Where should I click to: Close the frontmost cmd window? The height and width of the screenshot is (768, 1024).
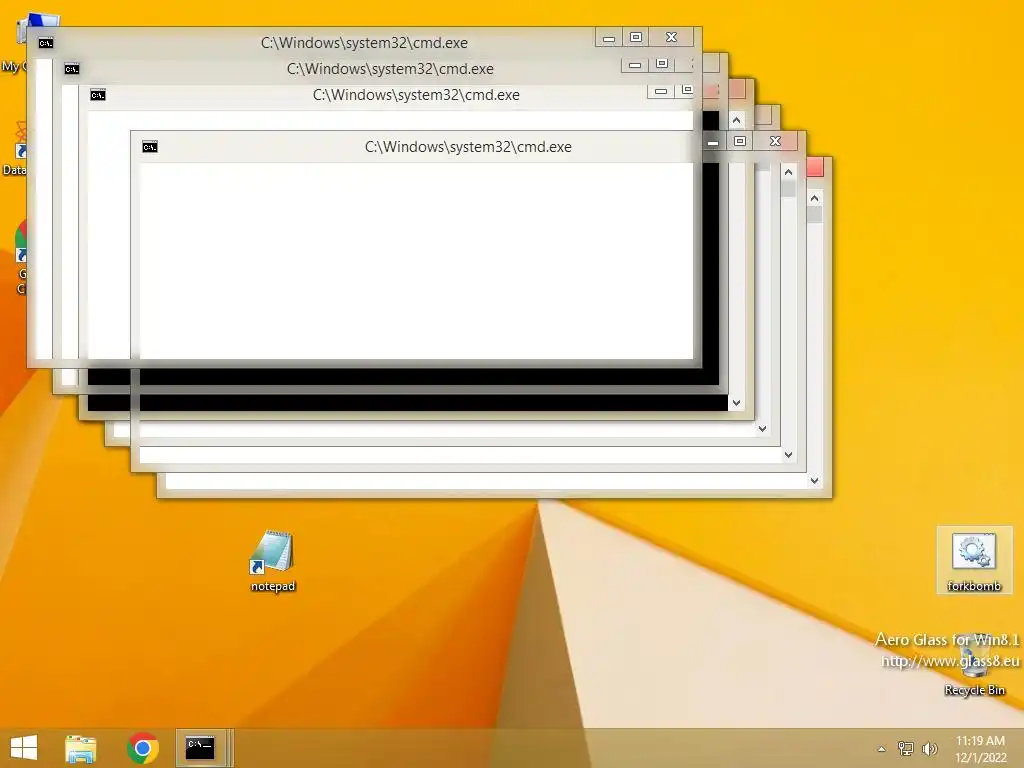(775, 141)
